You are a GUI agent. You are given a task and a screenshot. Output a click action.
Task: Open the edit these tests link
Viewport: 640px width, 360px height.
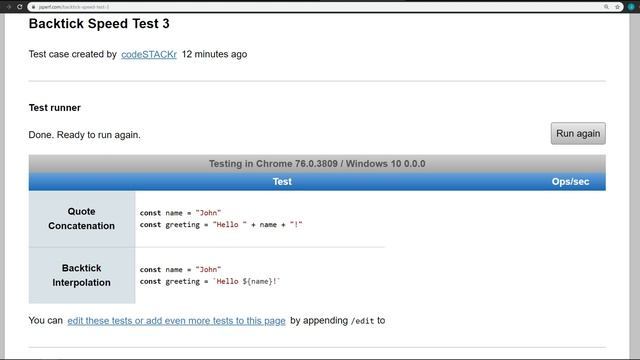click(x=176, y=321)
